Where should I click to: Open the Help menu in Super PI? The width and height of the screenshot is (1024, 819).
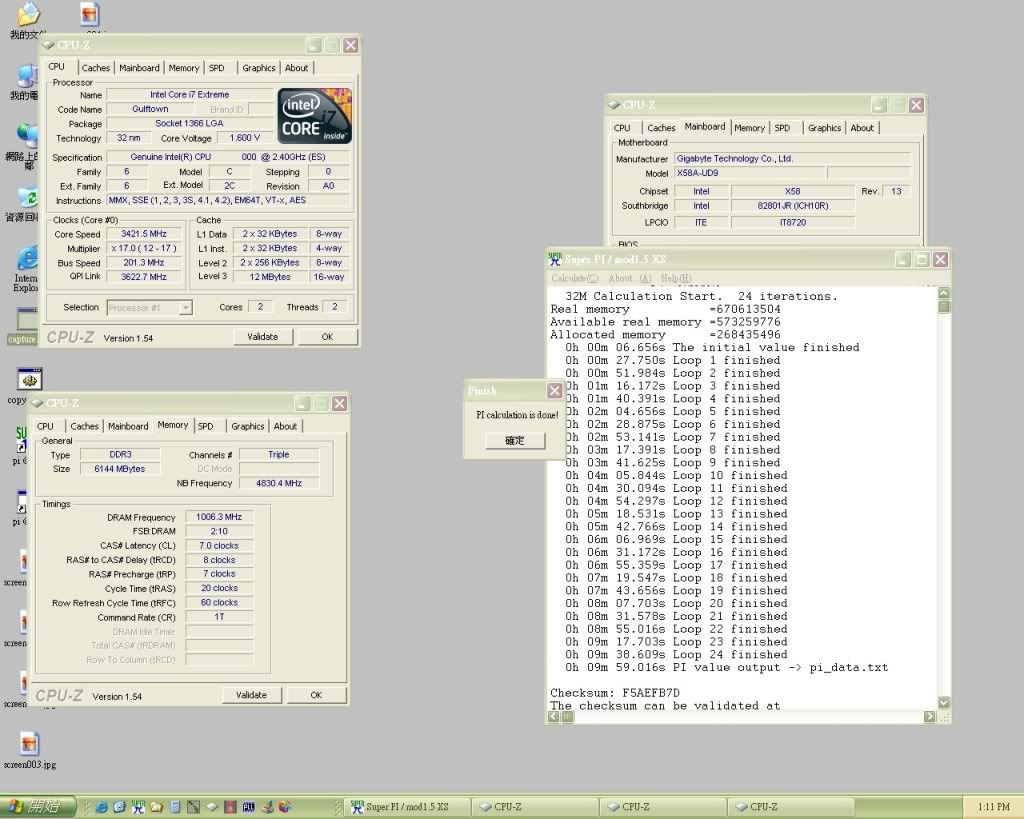click(x=676, y=278)
